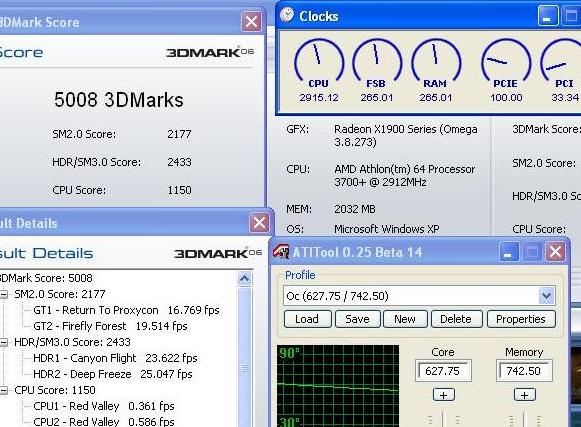Click 'Radeon X1900 Series (Omega 3.8.273)' text
This screenshot has height=427, width=581.
coord(406,135)
